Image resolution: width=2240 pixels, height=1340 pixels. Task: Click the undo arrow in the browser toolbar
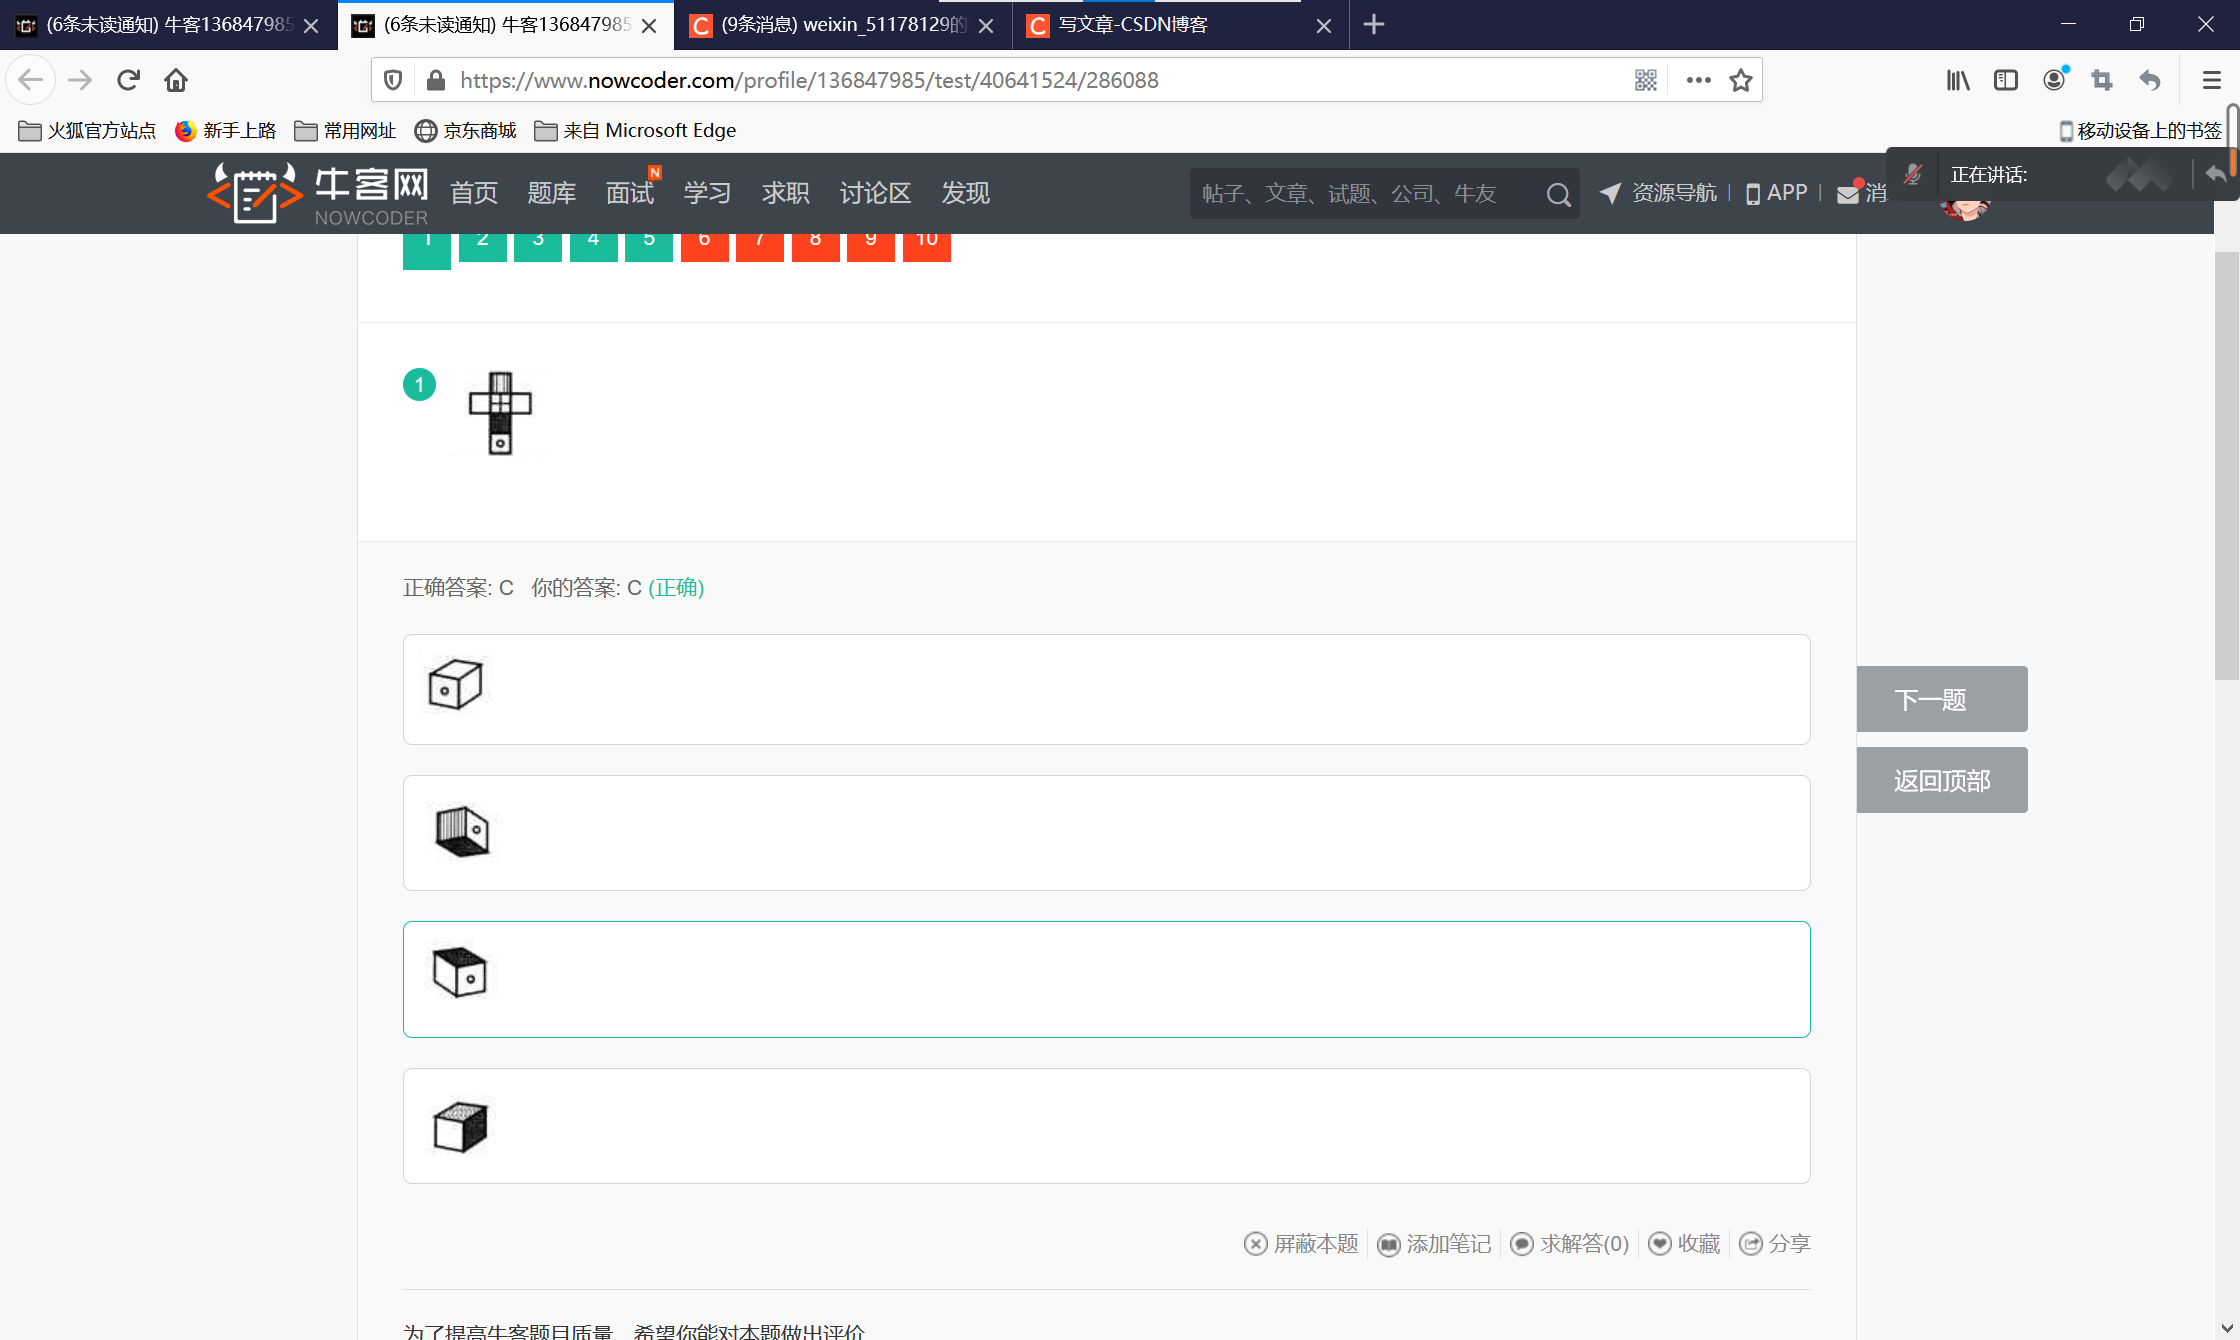coord(2150,80)
